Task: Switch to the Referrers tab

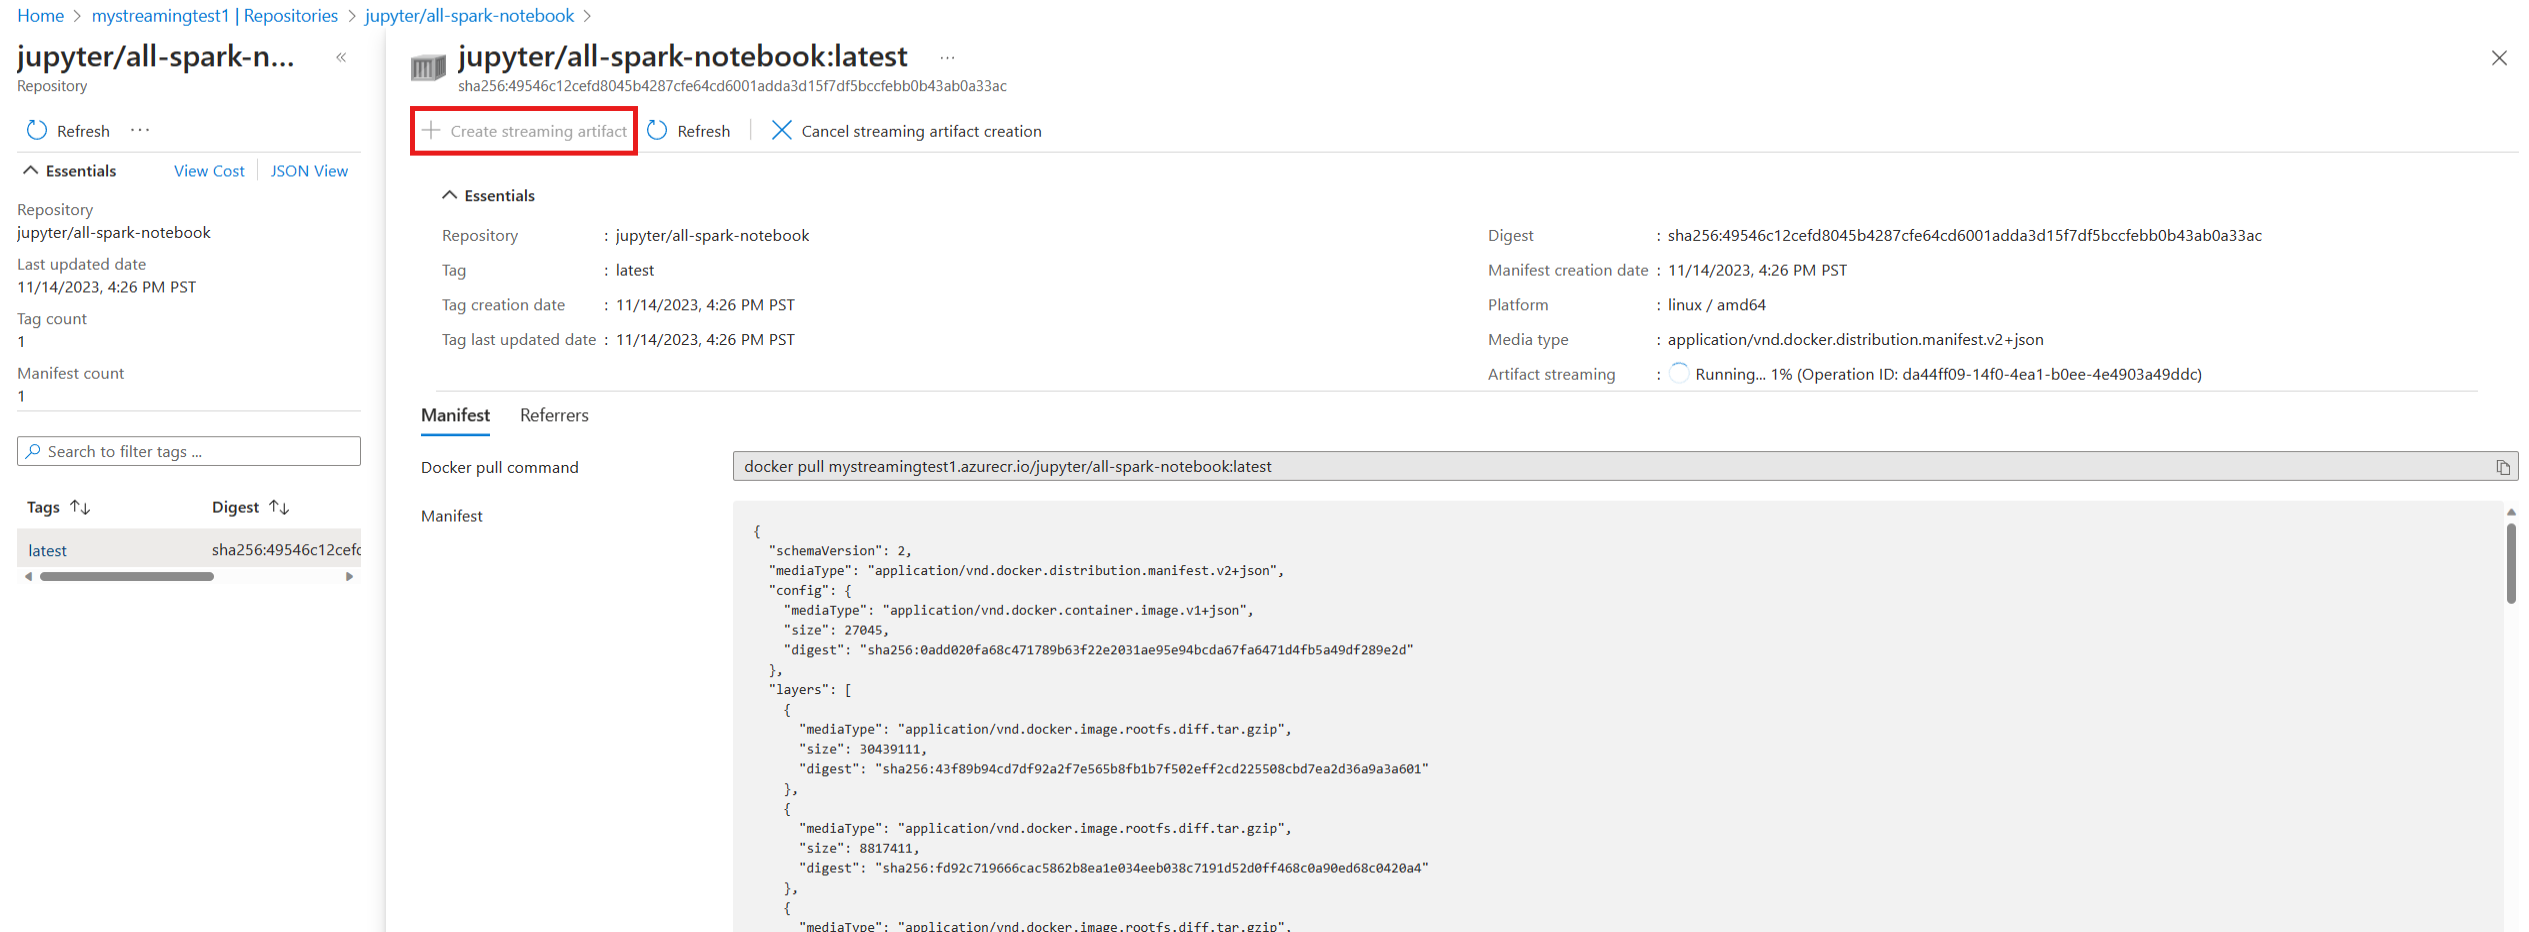Action: (x=554, y=416)
